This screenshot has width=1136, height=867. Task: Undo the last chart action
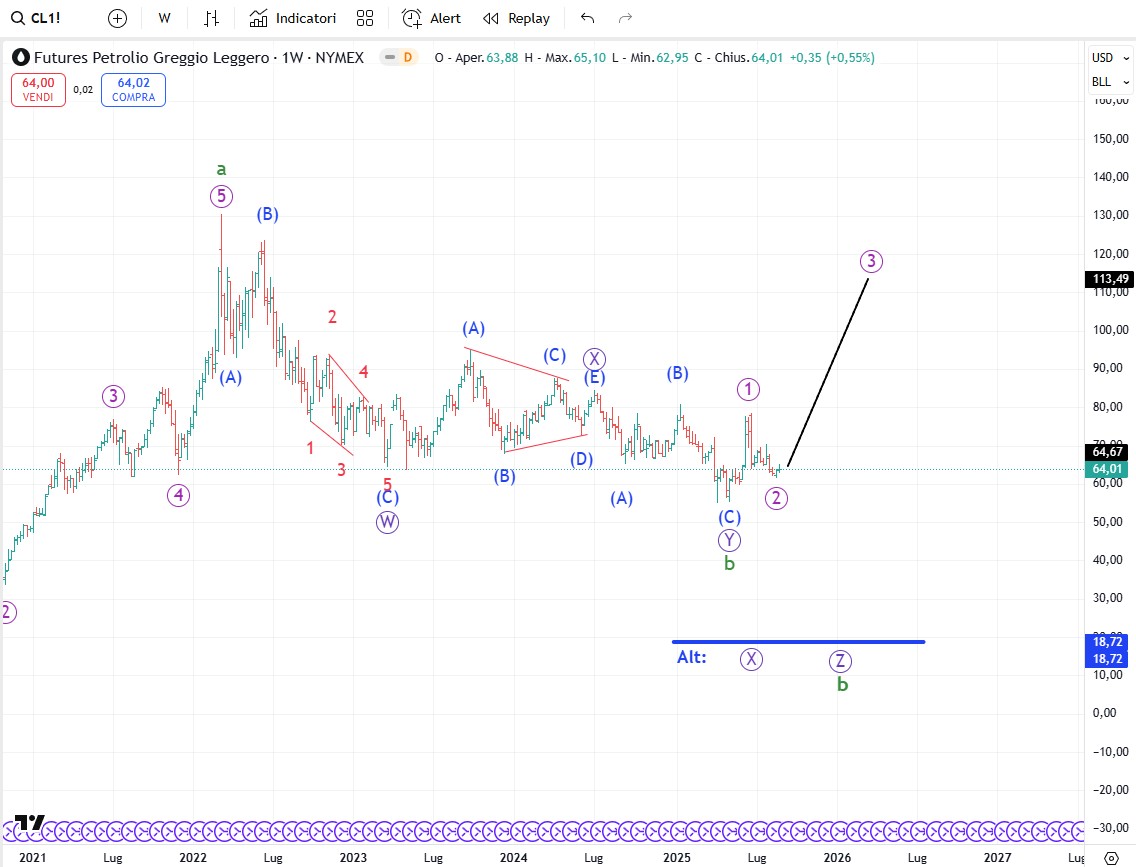587,18
